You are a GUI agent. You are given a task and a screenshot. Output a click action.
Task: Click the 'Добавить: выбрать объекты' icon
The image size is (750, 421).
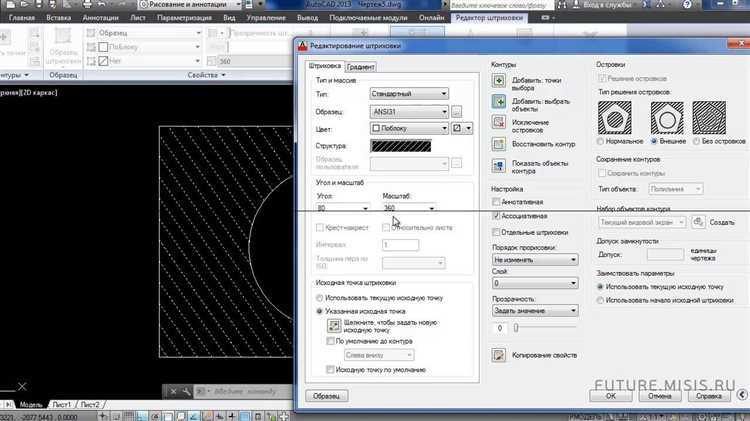500,102
